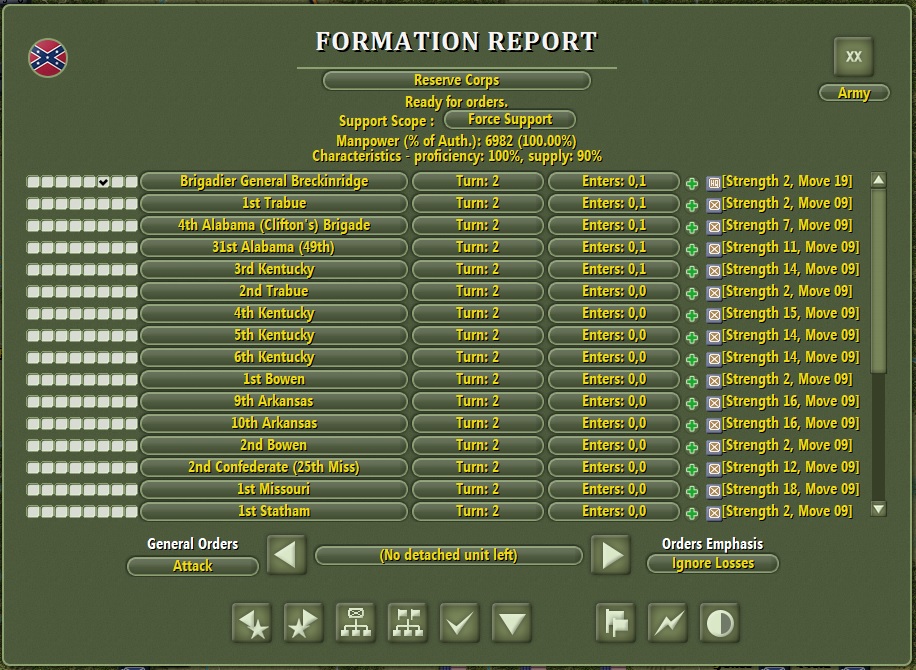Click green plus beside 1st Statham

[x=692, y=513]
